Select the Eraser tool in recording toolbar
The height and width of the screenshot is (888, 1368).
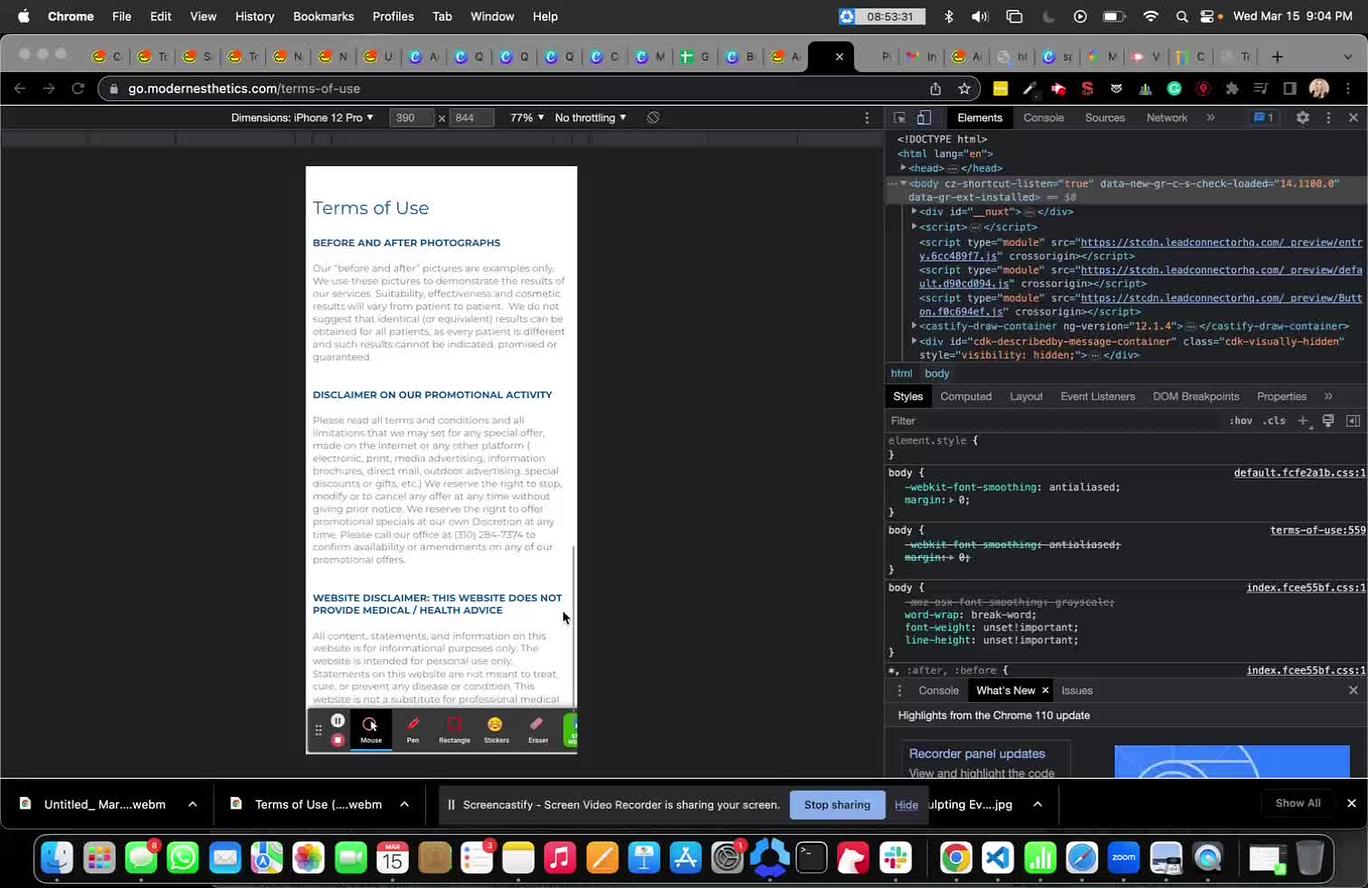pyautogui.click(x=538, y=729)
